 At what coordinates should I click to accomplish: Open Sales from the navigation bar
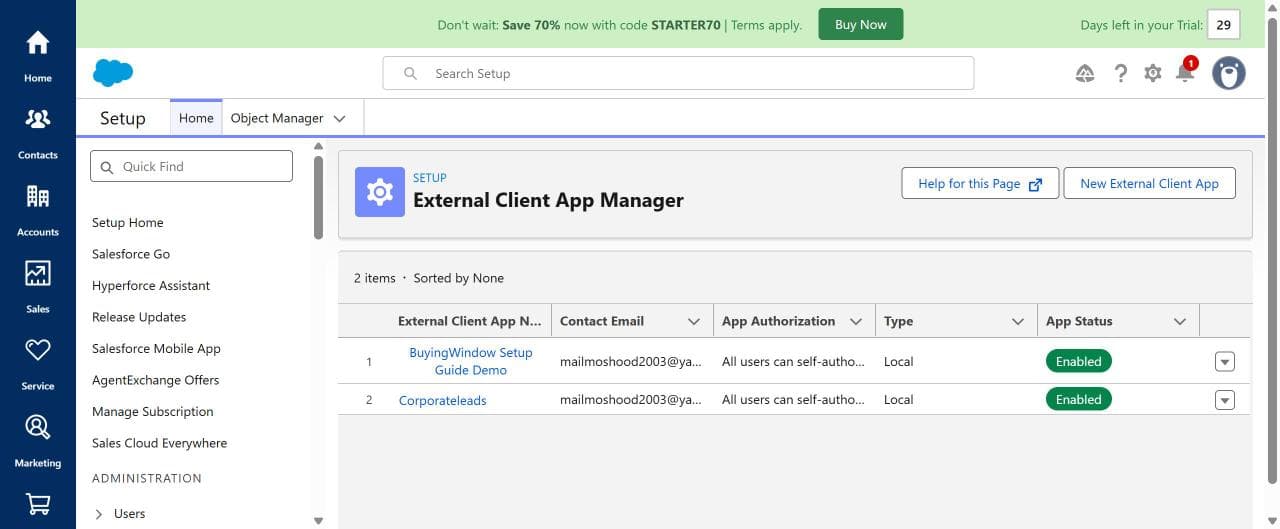pyautogui.click(x=38, y=287)
